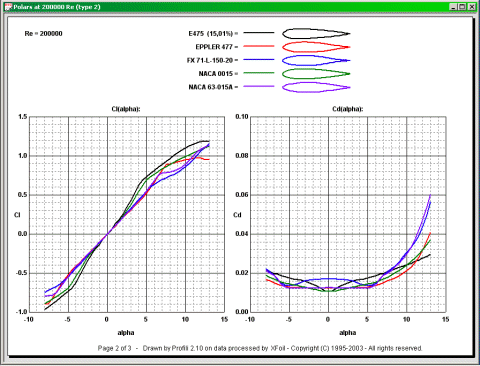The image size is (480, 366).
Task: Click the 'Cd' vertical axis label
Action: pos(237,215)
